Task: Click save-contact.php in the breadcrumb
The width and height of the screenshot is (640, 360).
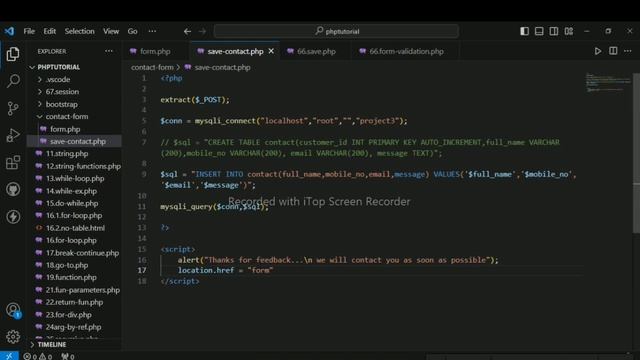Action: click(222, 67)
